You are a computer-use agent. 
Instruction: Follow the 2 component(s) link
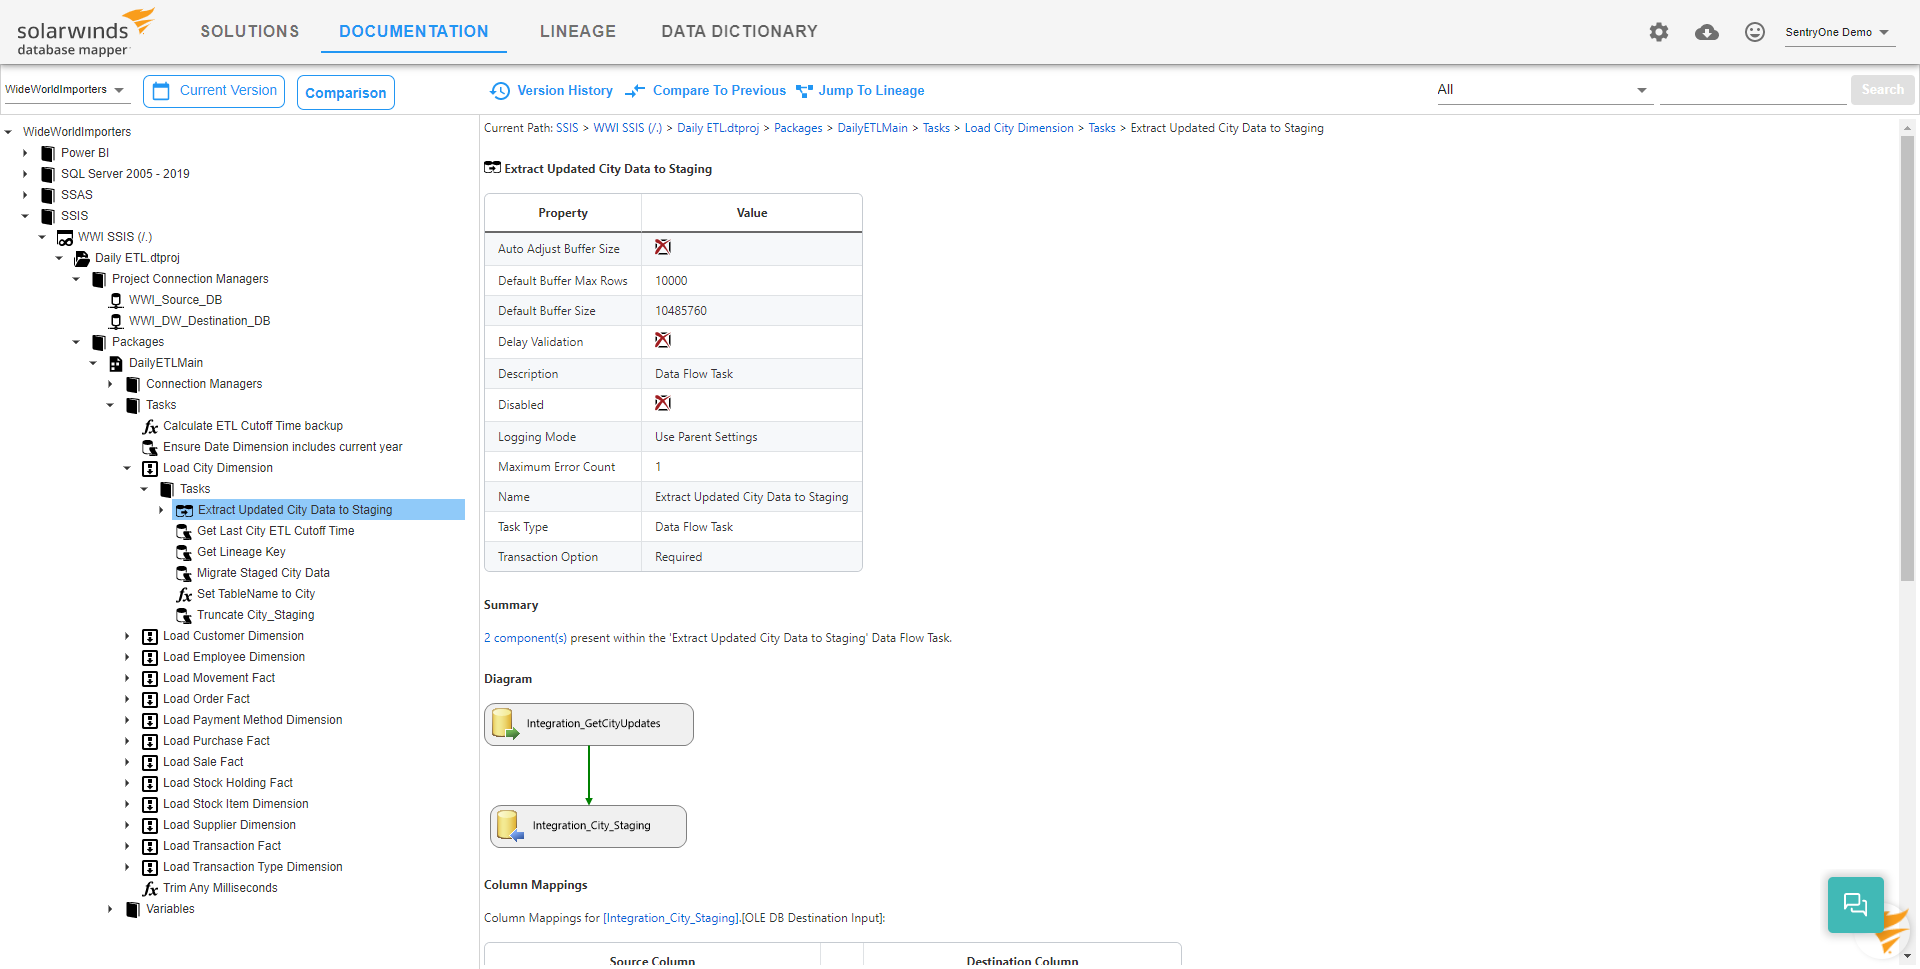click(x=525, y=638)
